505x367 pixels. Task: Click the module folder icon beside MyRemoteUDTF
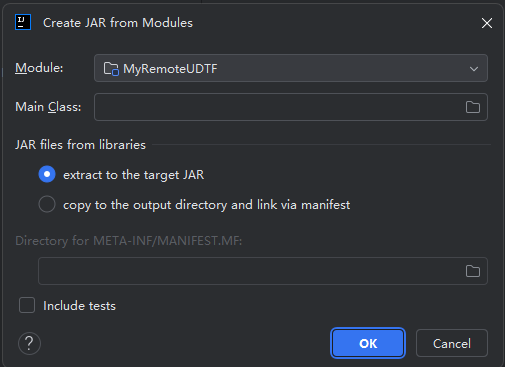coord(111,69)
